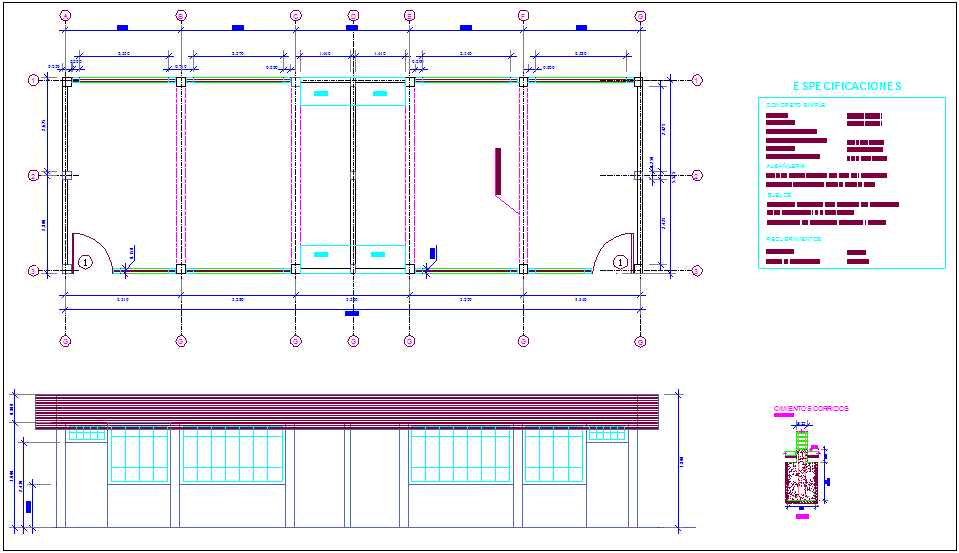Select the small transom window at elevation's left end
Image resolution: width=959 pixels, height=553 pixels.
coord(87,434)
